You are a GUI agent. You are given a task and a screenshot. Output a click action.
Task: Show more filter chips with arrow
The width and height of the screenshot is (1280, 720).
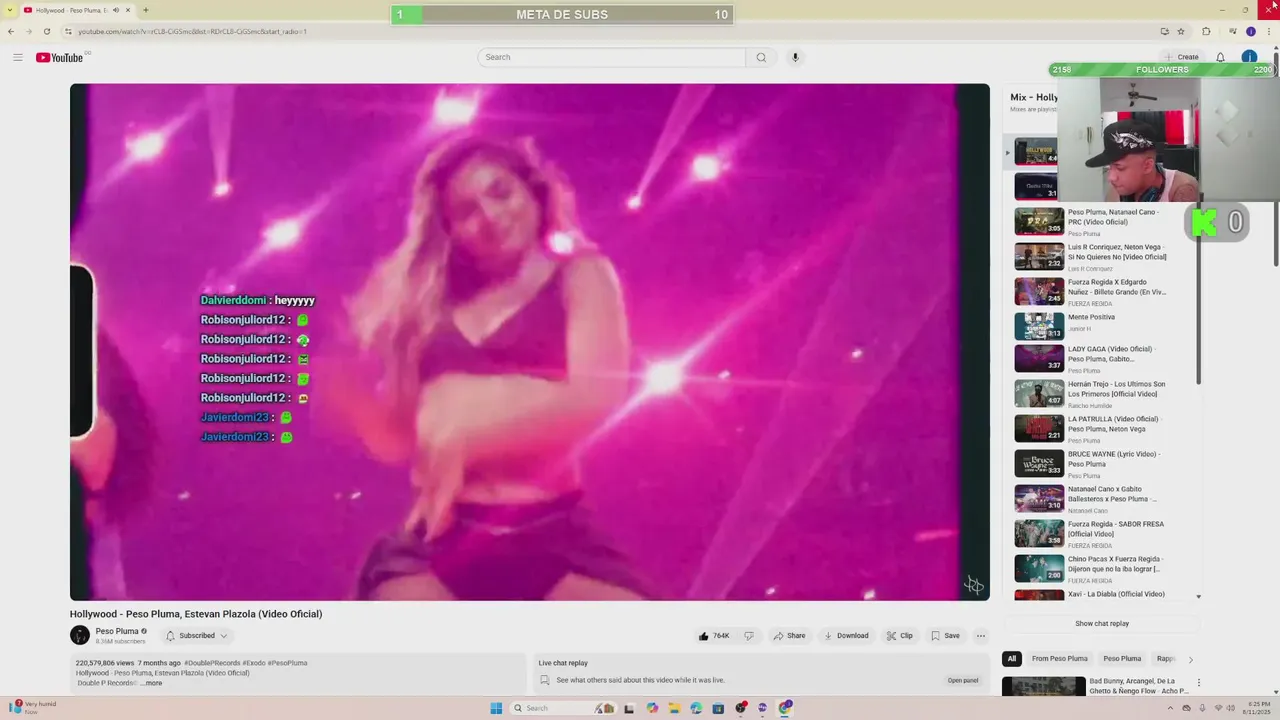(x=1190, y=659)
